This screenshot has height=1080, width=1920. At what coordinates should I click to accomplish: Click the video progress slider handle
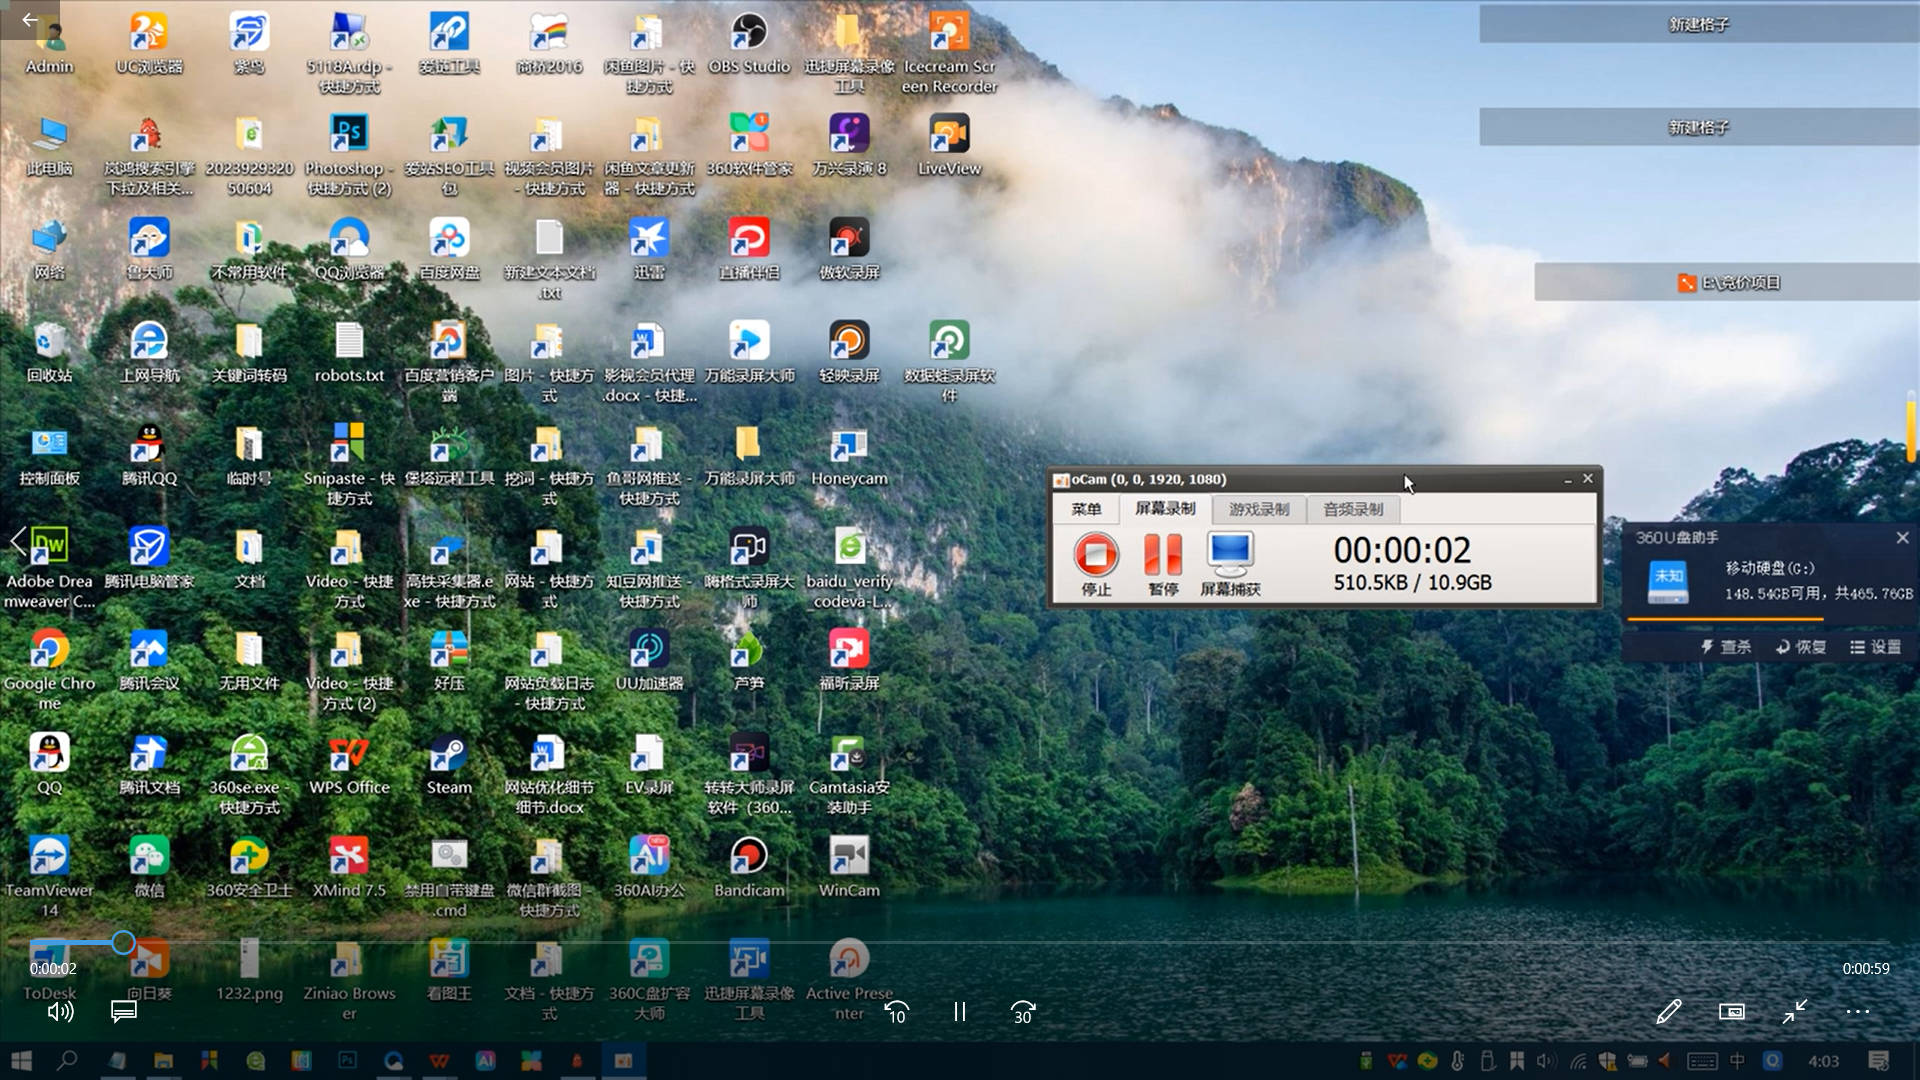(x=123, y=942)
